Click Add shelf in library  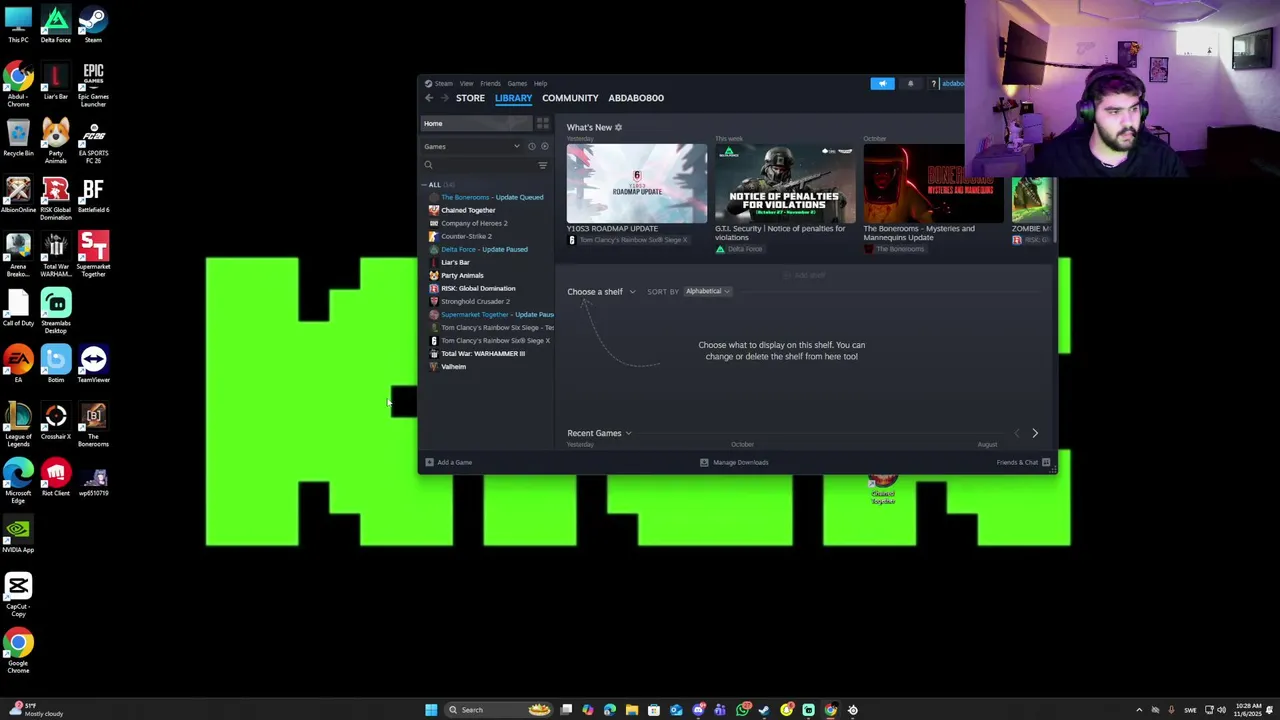[805, 275]
